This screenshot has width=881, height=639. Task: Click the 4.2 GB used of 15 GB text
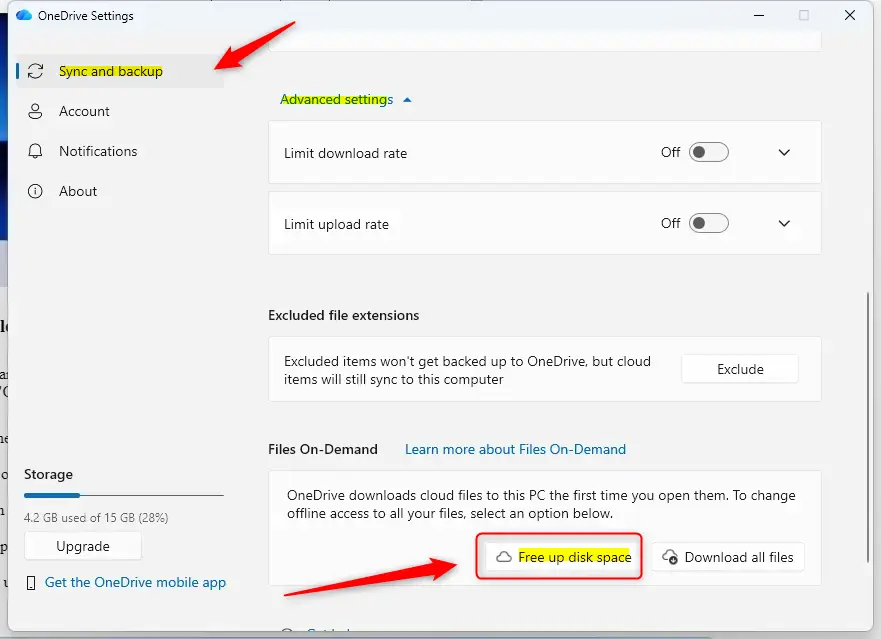pyautogui.click(x=96, y=518)
